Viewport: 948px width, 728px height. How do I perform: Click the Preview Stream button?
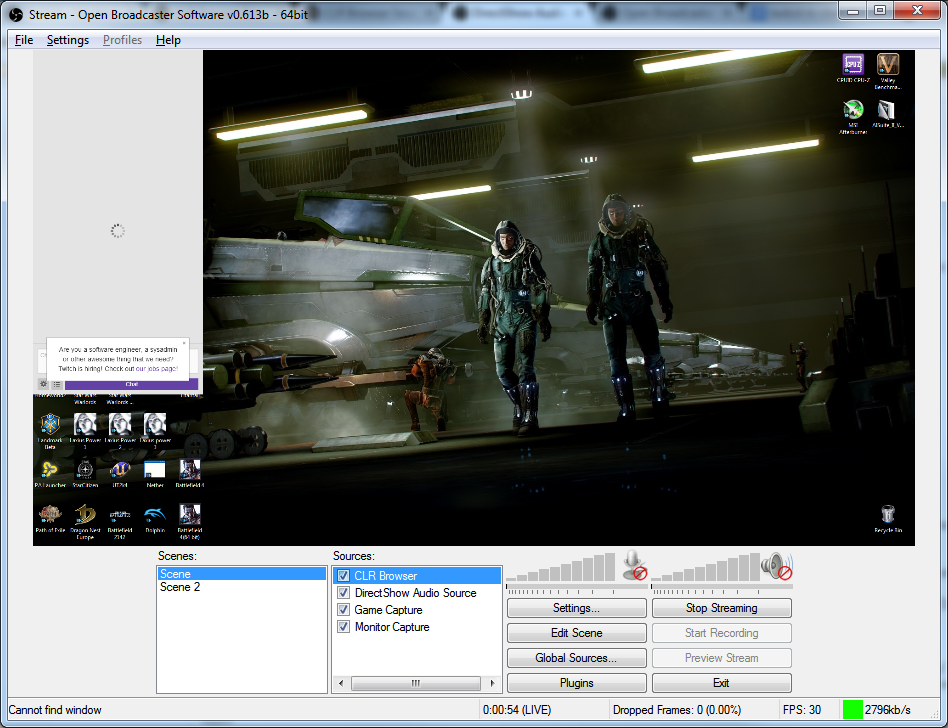point(721,658)
